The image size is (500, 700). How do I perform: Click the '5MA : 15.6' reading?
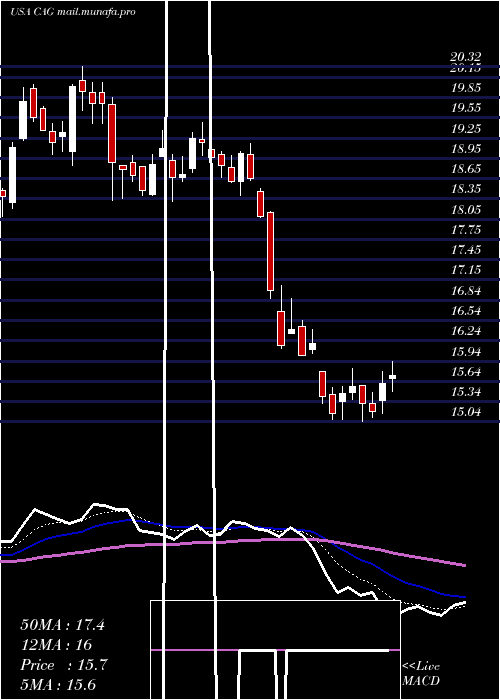tap(58, 685)
